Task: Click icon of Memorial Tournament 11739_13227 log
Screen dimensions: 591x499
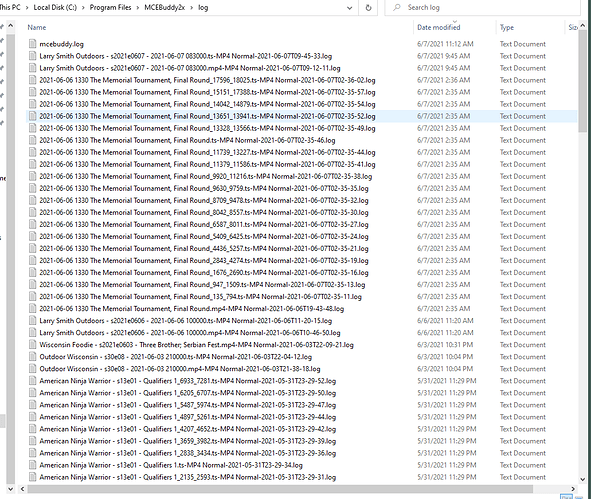Action: click(33, 152)
